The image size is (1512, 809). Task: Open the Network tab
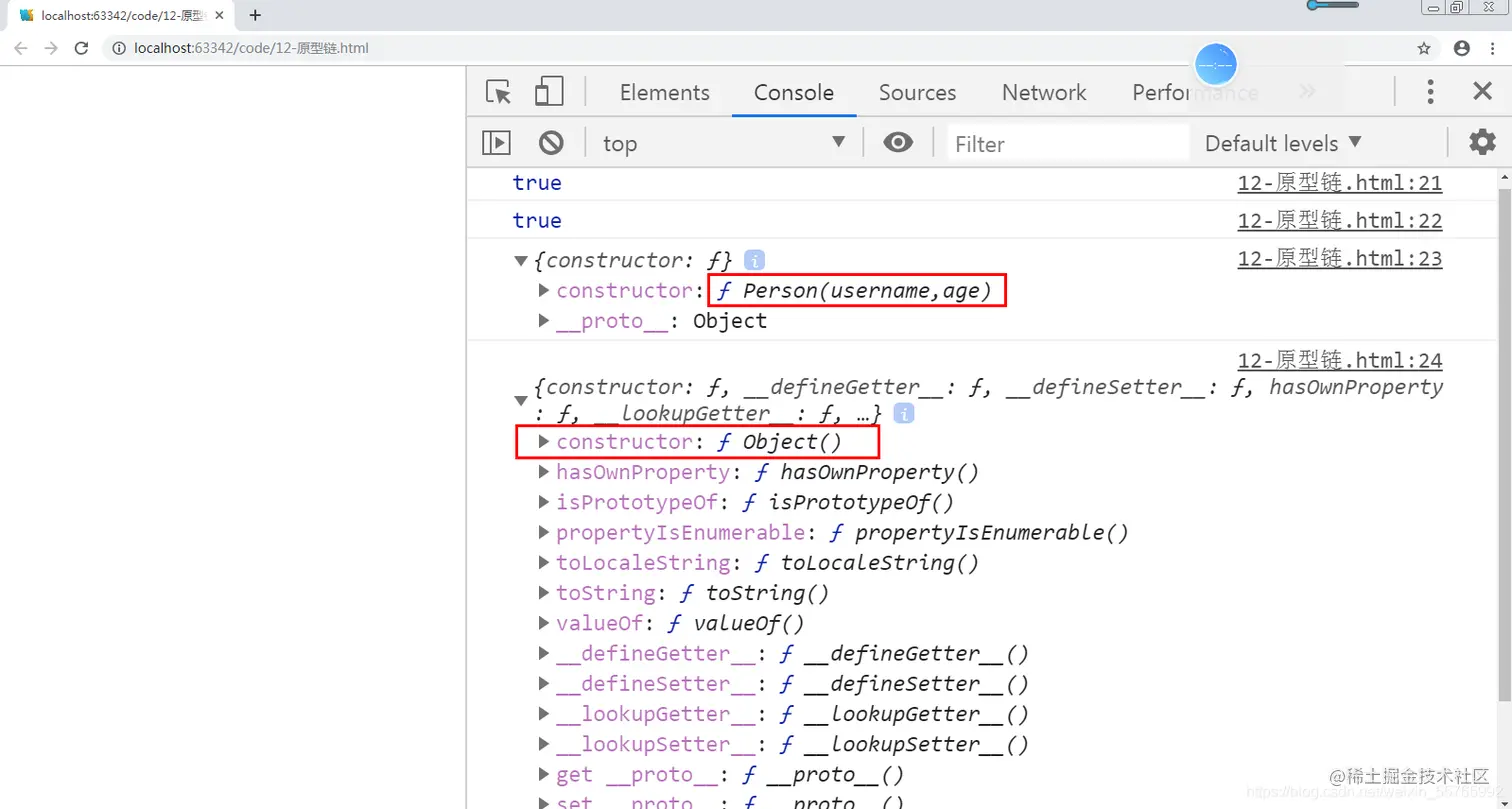pyautogui.click(x=1044, y=92)
